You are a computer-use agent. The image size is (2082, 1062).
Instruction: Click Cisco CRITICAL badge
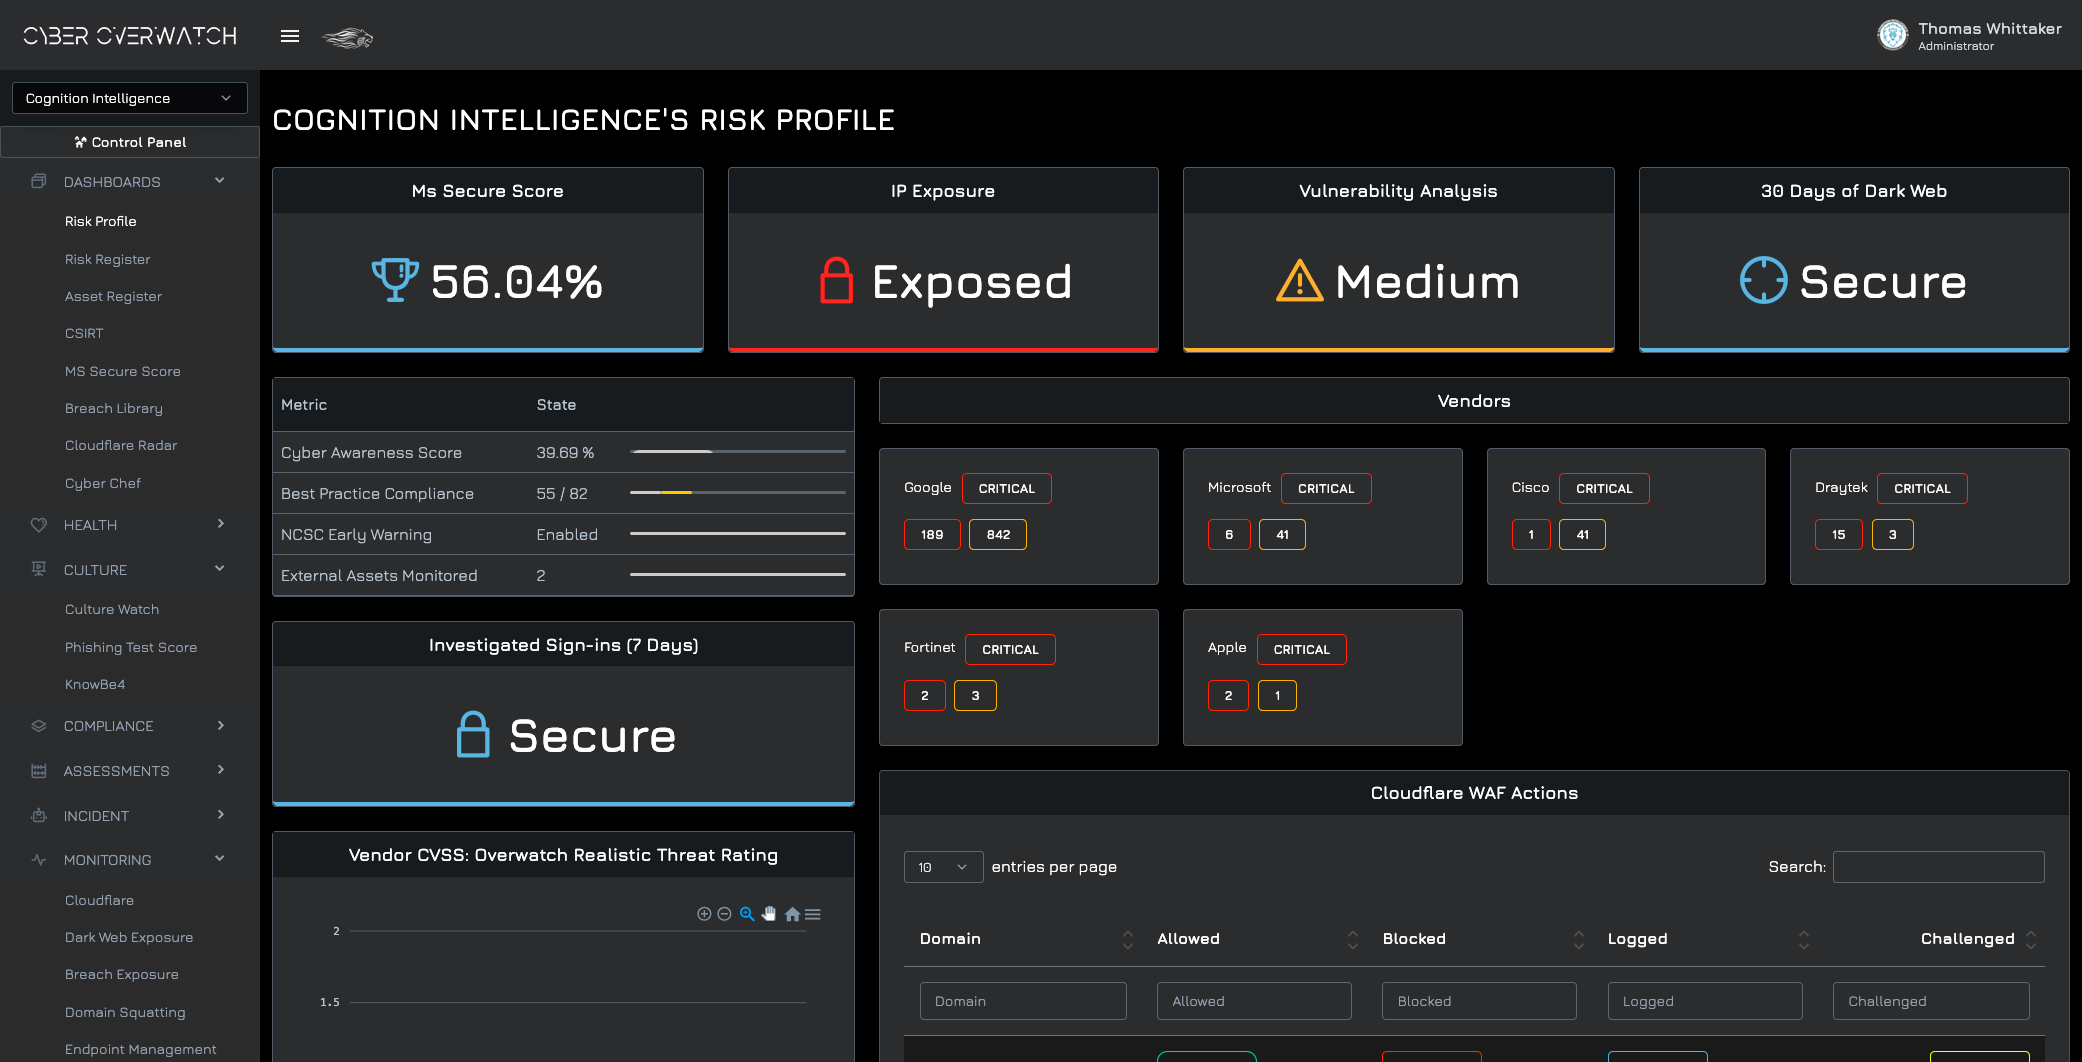[x=1604, y=488]
